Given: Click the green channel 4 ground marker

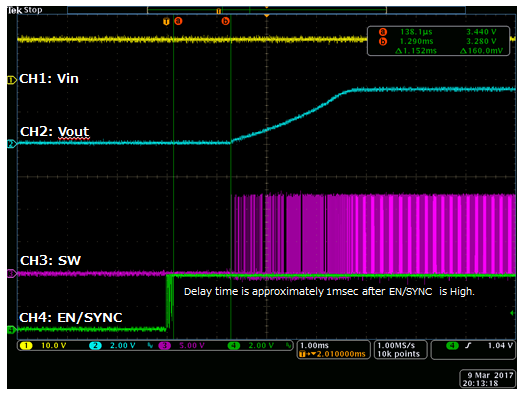Looking at the screenshot, I should (x=12, y=330).
